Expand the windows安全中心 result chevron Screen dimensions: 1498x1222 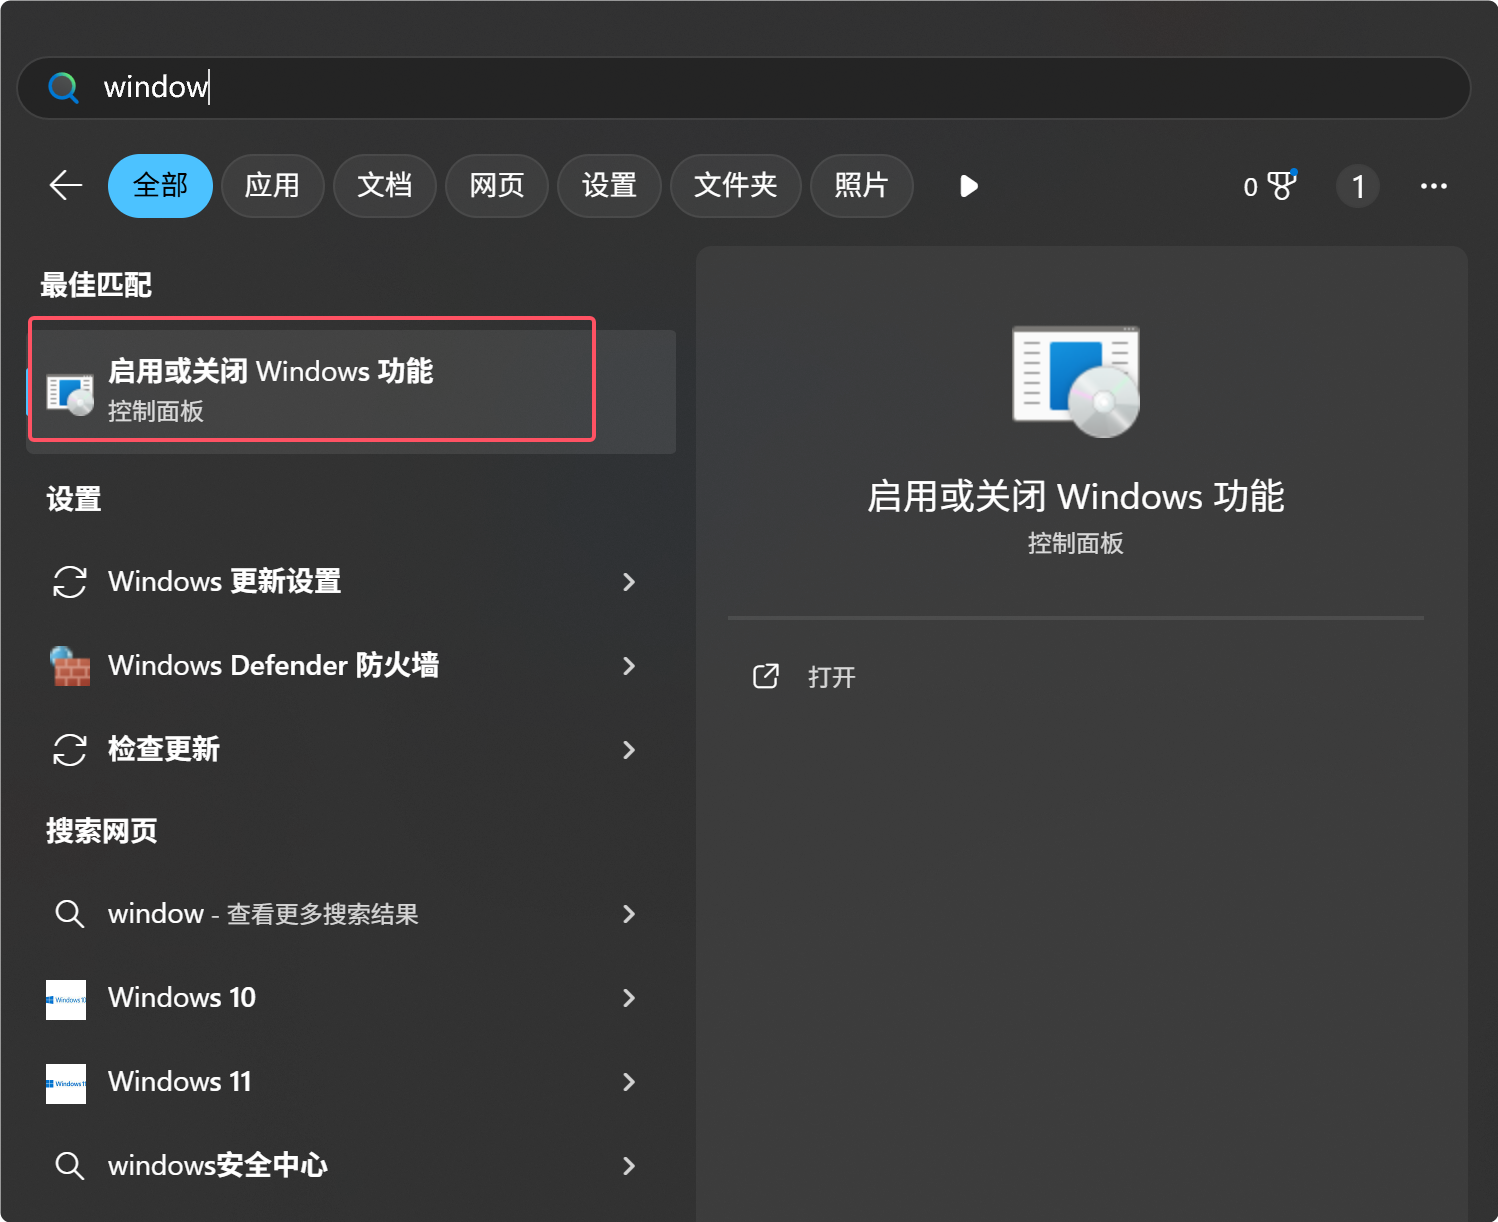(x=629, y=1166)
